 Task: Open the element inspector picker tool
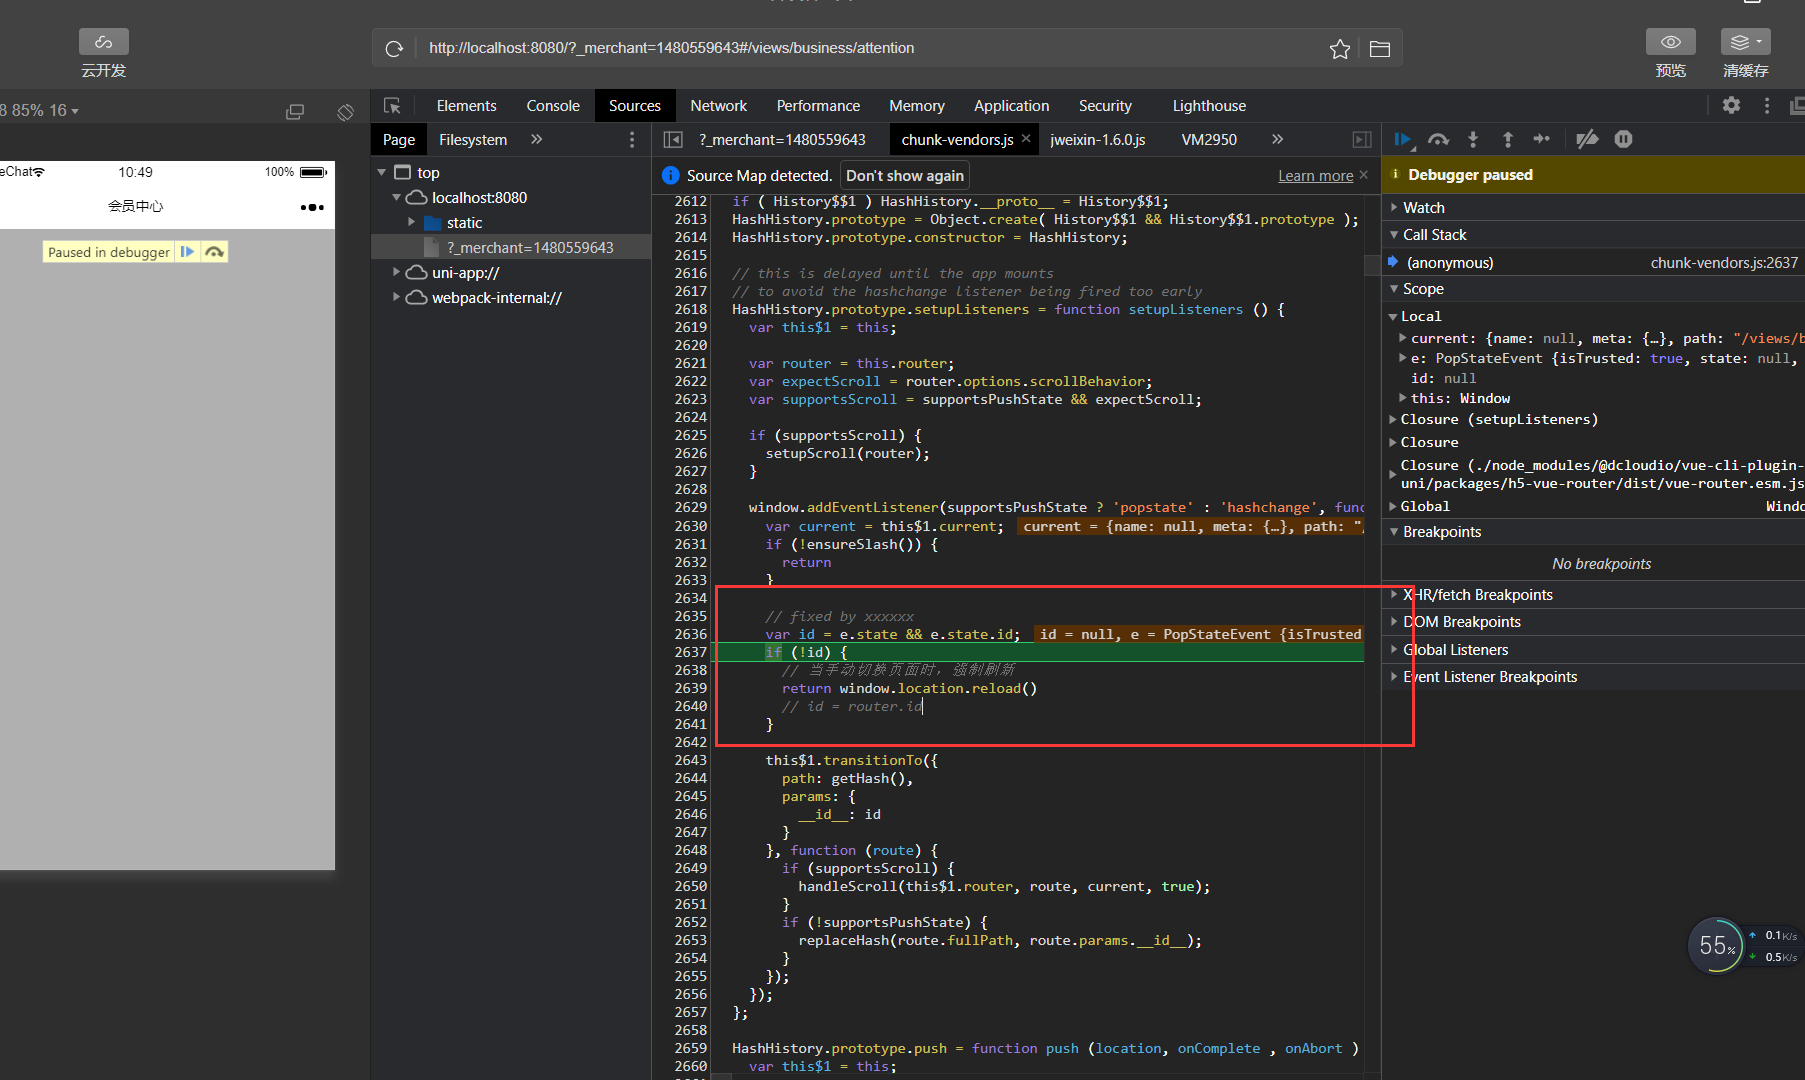(392, 106)
